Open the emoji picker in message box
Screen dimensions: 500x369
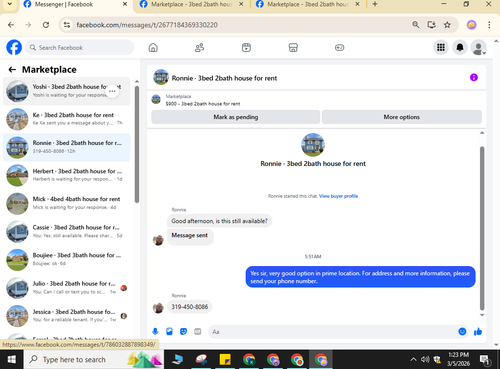click(x=462, y=331)
